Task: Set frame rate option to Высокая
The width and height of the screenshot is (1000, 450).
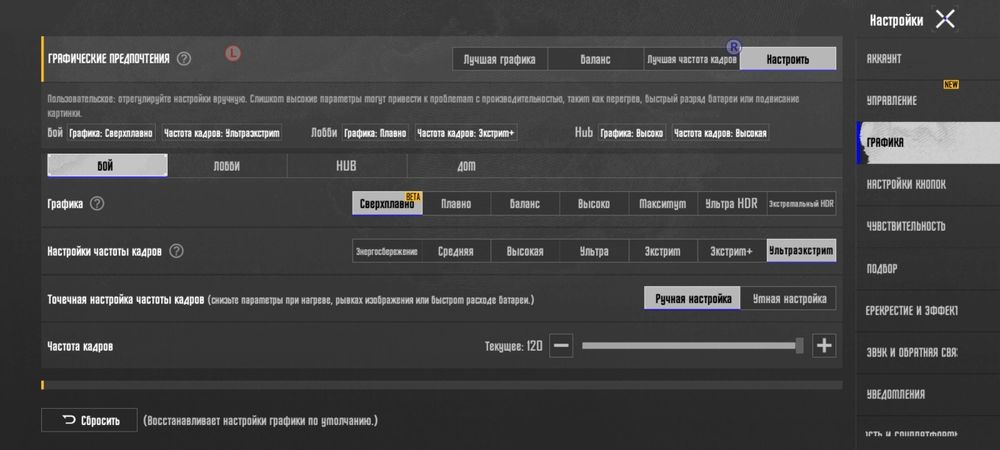Action: 525,251
